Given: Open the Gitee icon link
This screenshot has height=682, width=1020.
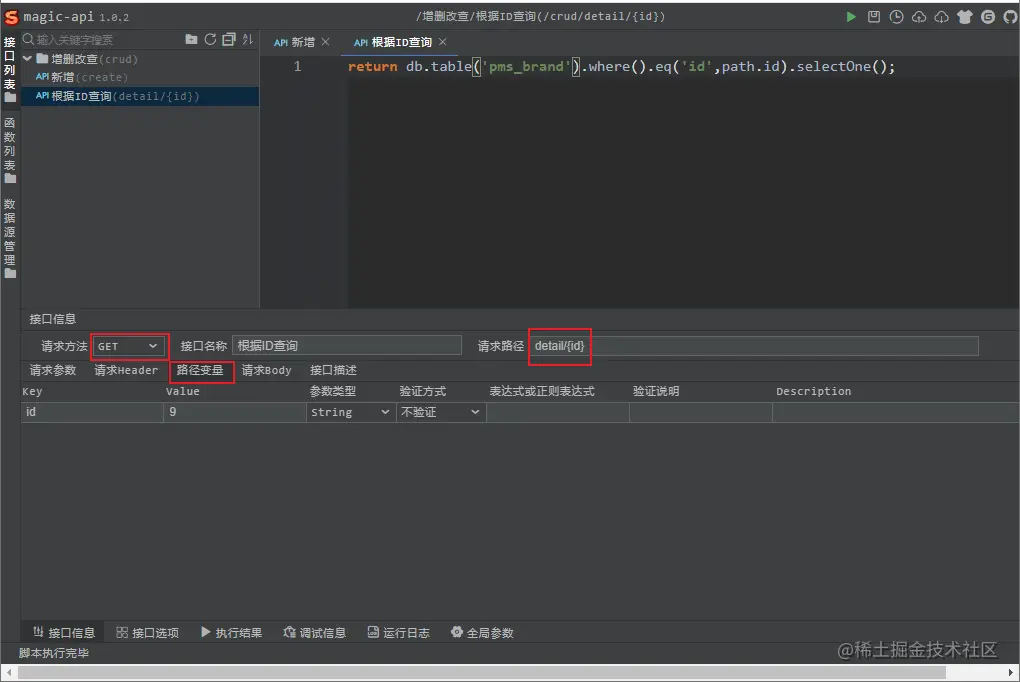Looking at the screenshot, I should (987, 17).
